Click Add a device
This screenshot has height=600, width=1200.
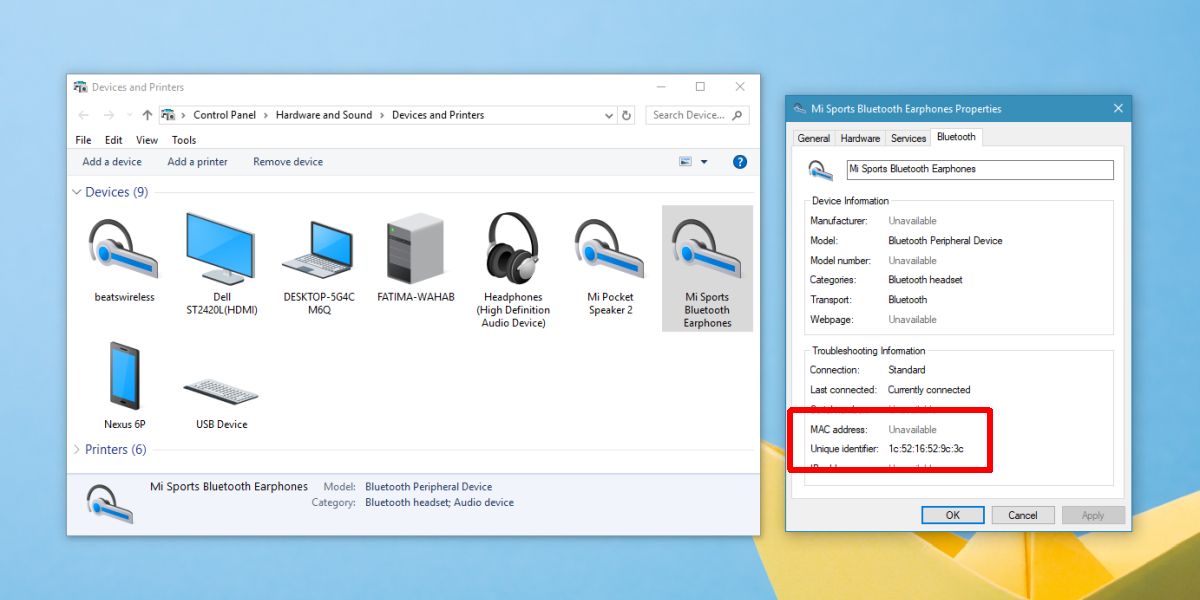tap(112, 161)
